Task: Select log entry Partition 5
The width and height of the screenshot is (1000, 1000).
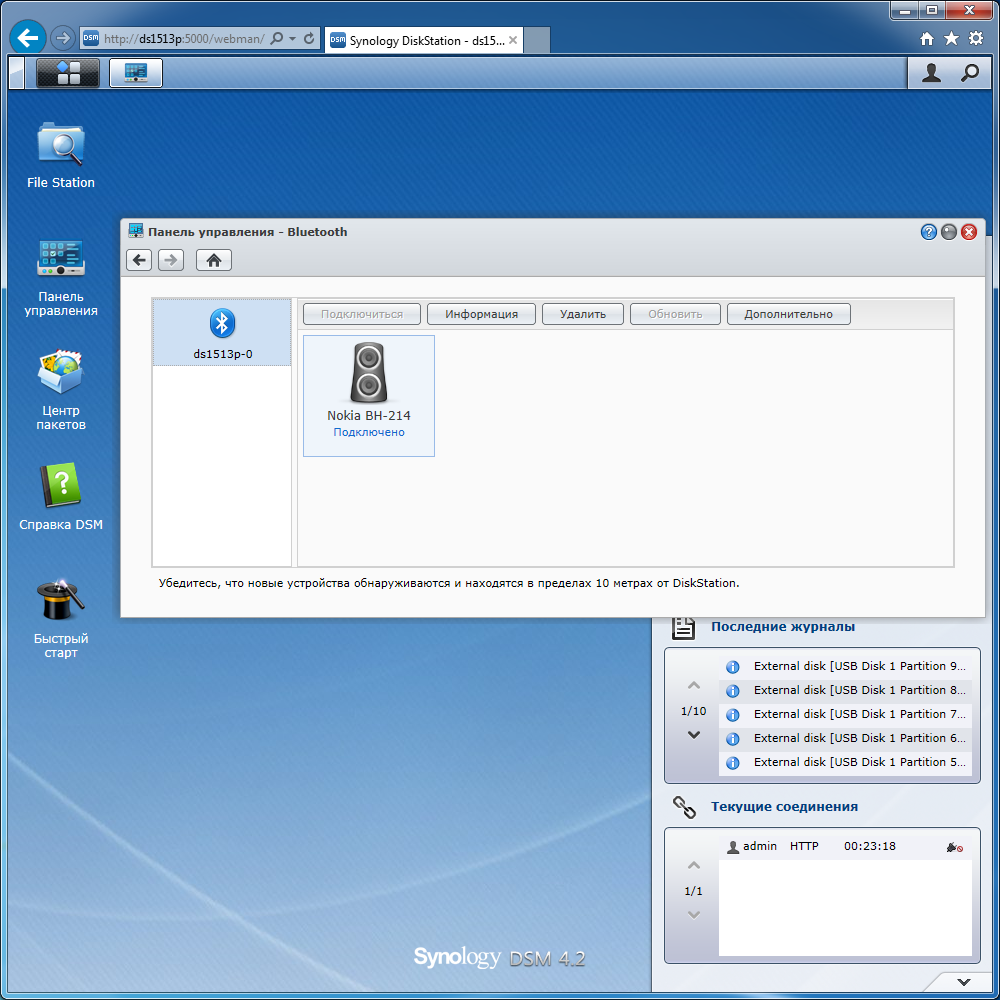Action: point(845,763)
